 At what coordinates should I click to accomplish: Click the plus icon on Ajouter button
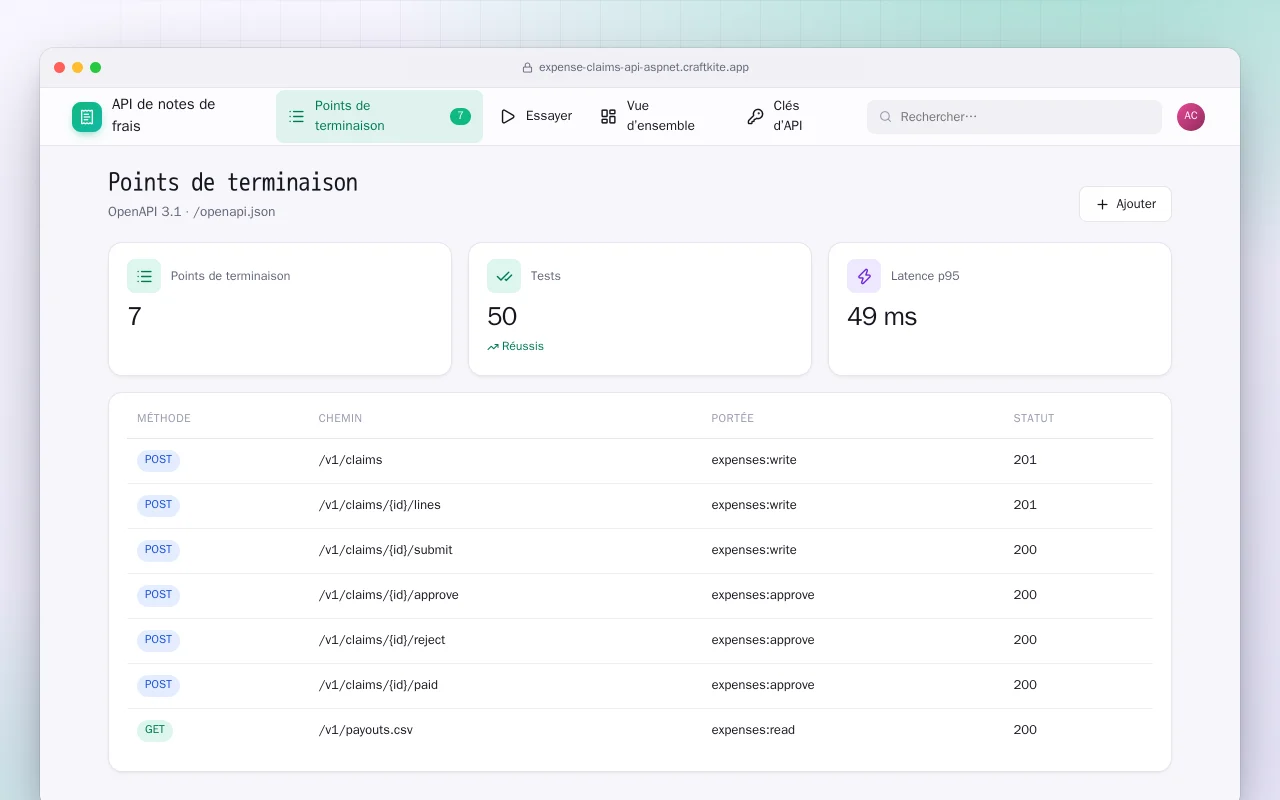click(x=1102, y=204)
